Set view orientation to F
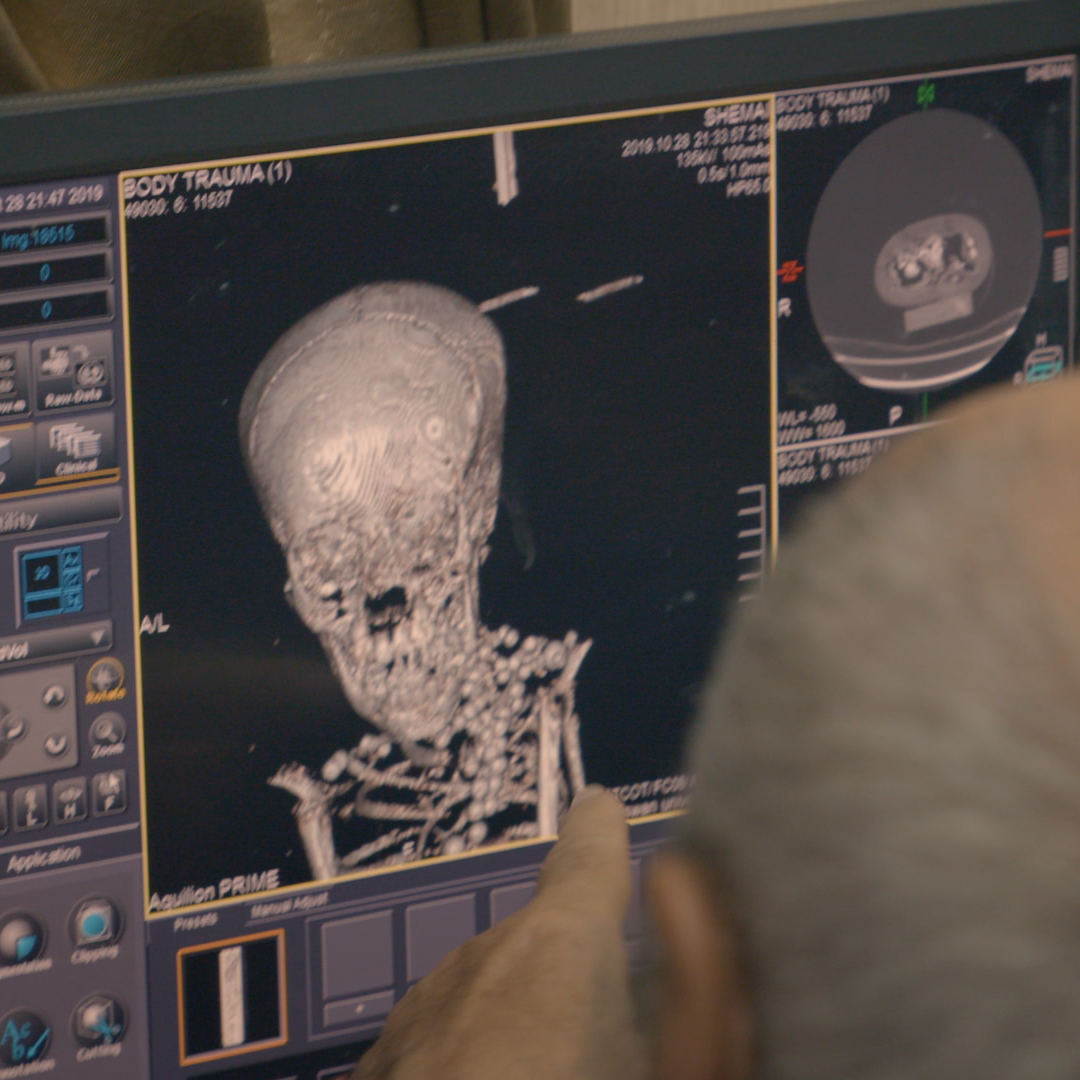Screen dimensions: 1080x1080 pyautogui.click(x=108, y=793)
